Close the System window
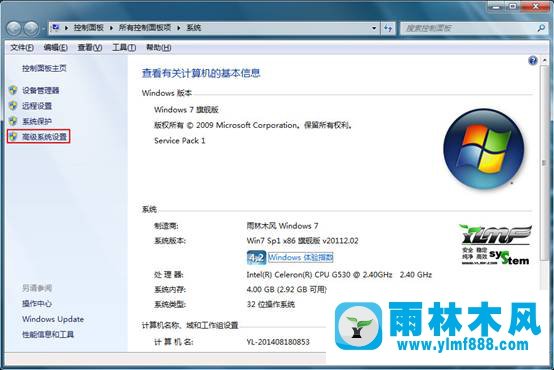 [x=535, y=6]
